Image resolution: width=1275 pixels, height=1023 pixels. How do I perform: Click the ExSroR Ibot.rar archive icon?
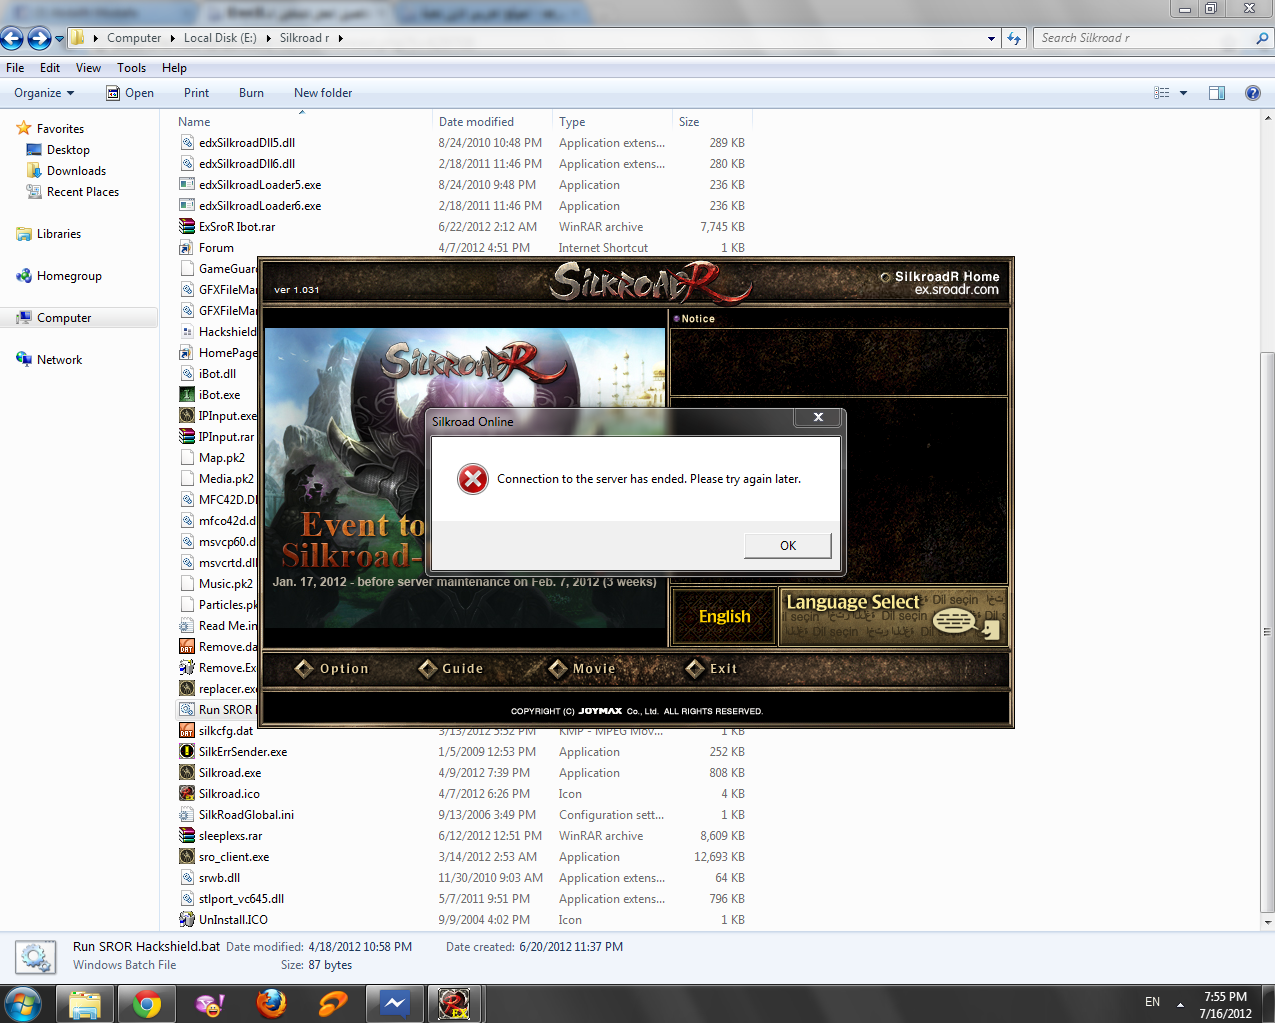coord(187,227)
